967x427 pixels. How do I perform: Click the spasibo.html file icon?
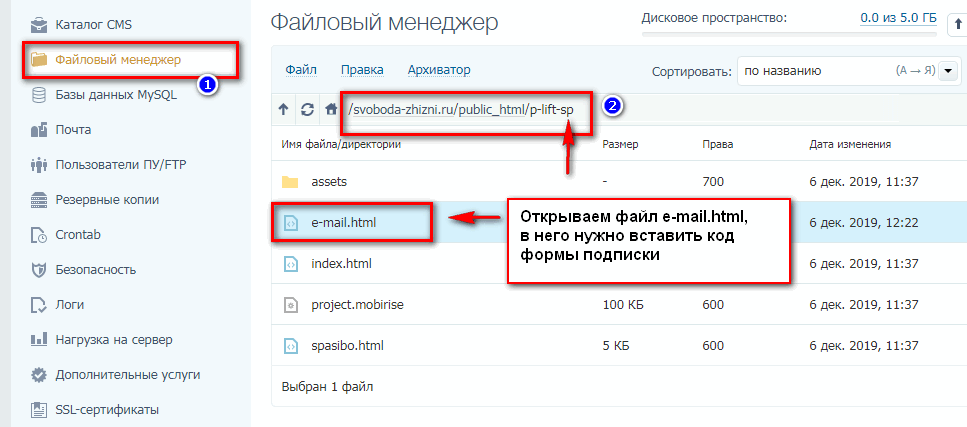pyautogui.click(x=290, y=346)
